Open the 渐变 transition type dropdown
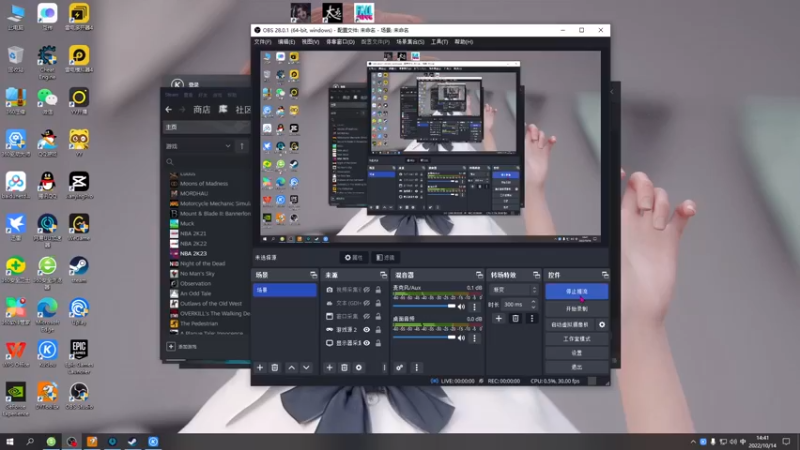 click(513, 289)
